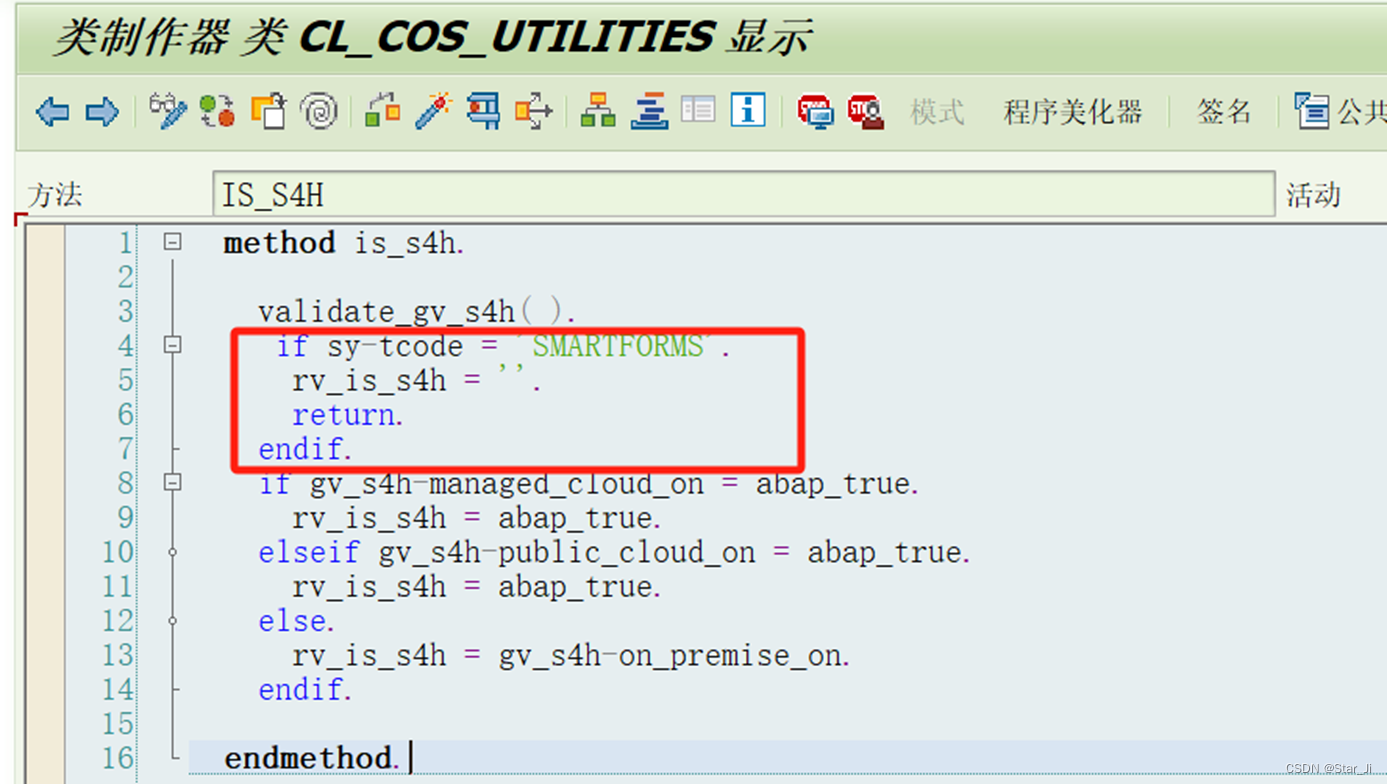Toggle display/change mode with the glasses-pencil icon

[167, 111]
